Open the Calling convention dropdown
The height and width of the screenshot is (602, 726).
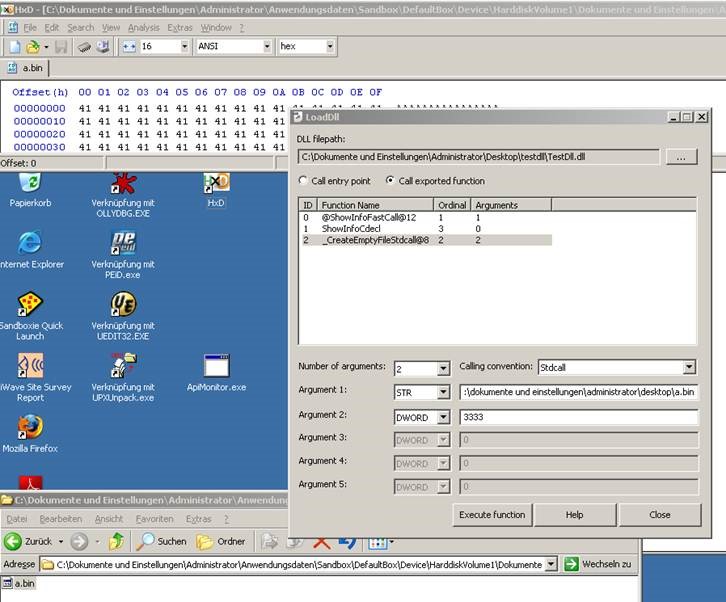coord(689,367)
